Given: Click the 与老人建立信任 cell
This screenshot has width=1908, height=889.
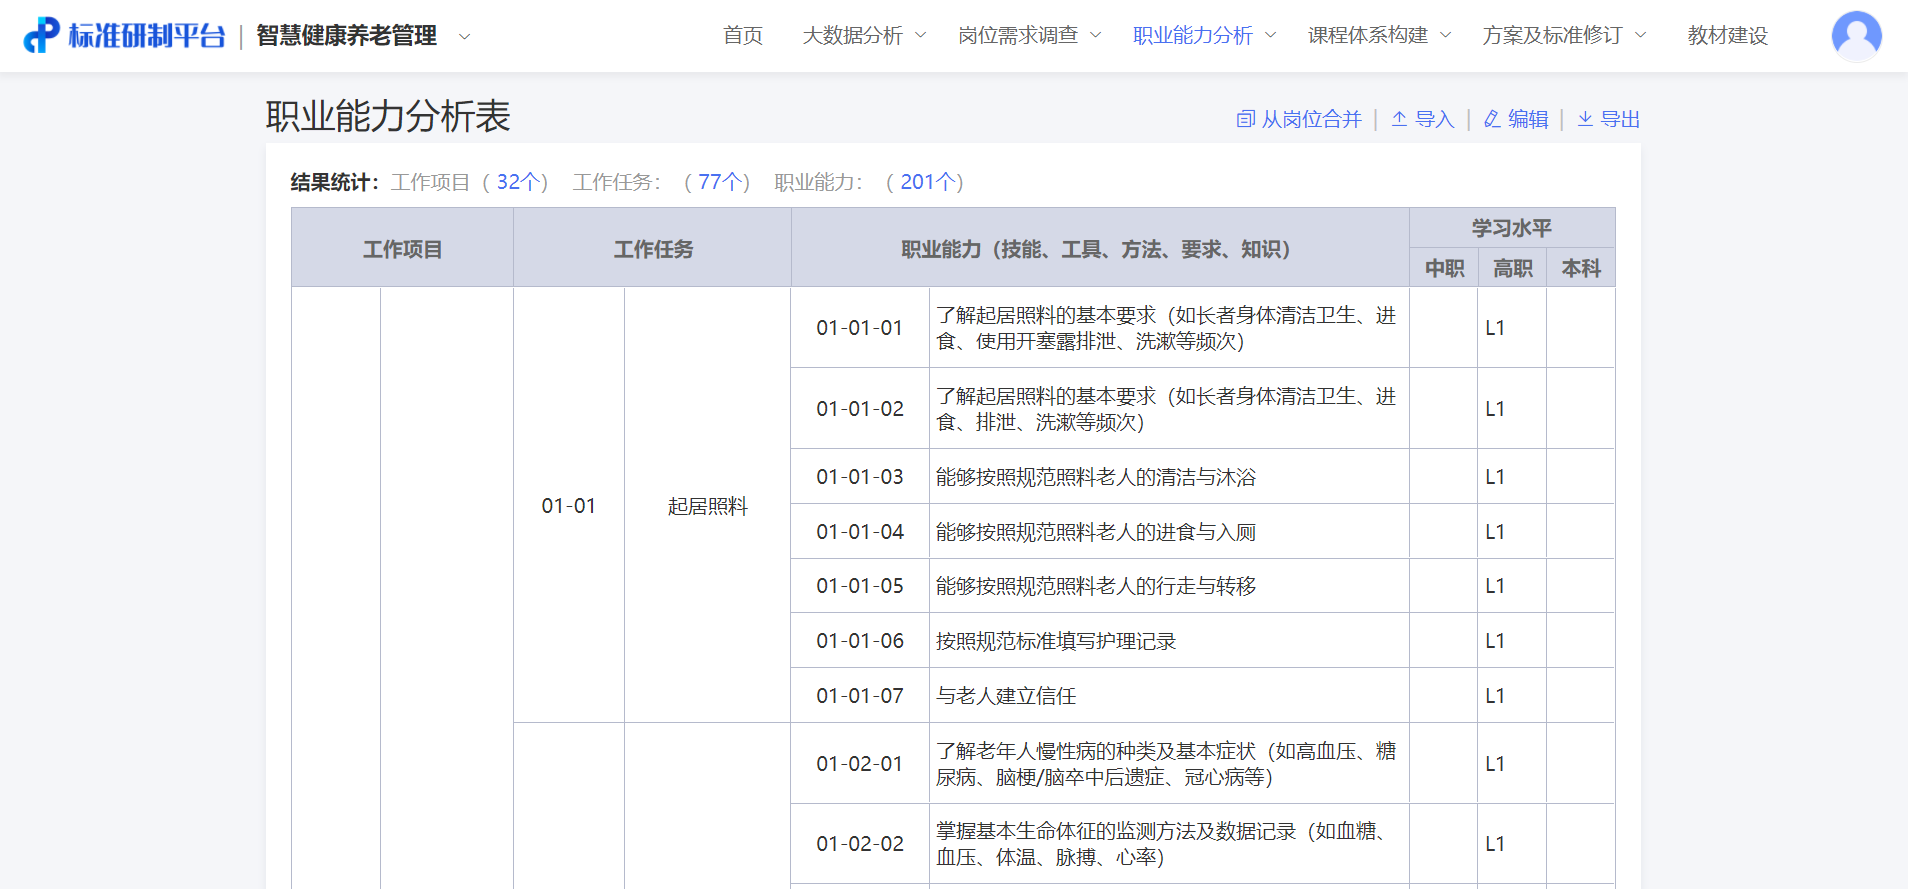Looking at the screenshot, I should [x=1169, y=696].
